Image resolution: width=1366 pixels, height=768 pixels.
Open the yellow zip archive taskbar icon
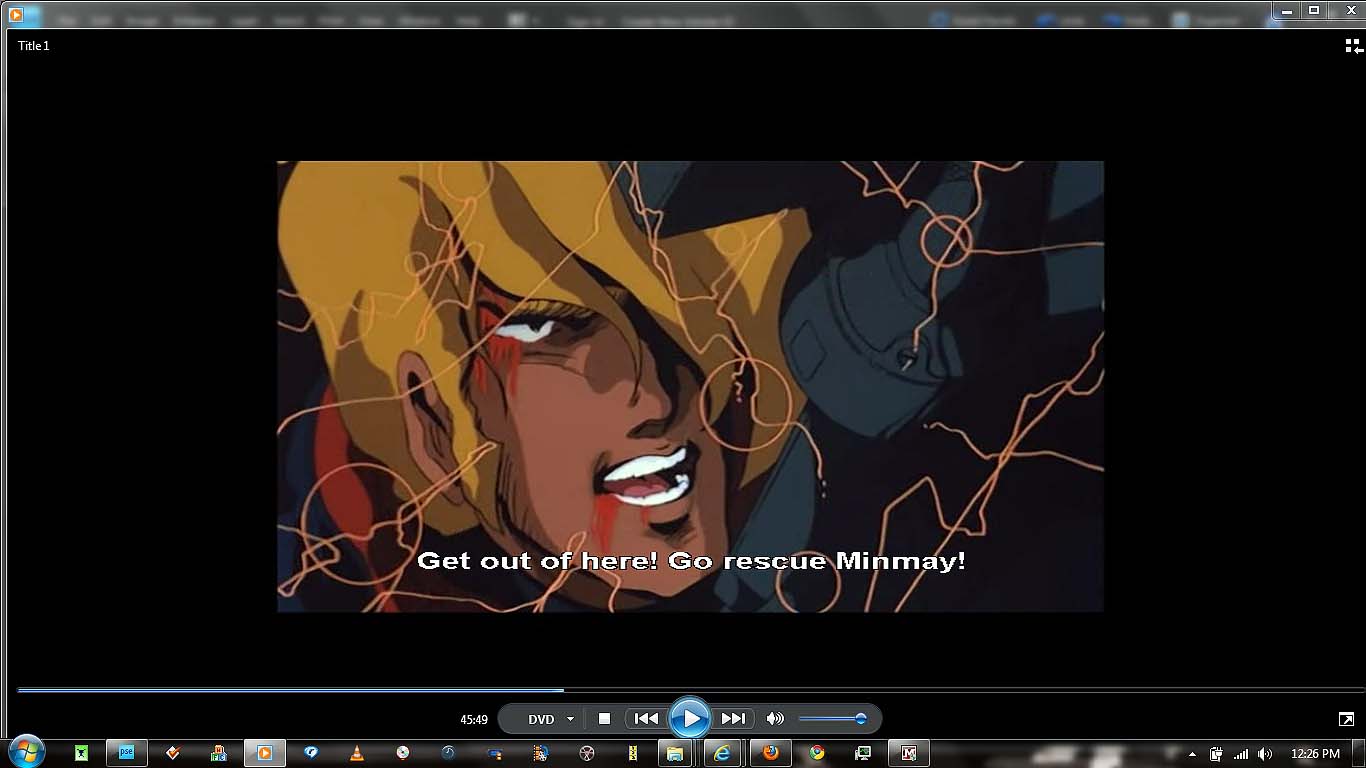632,753
